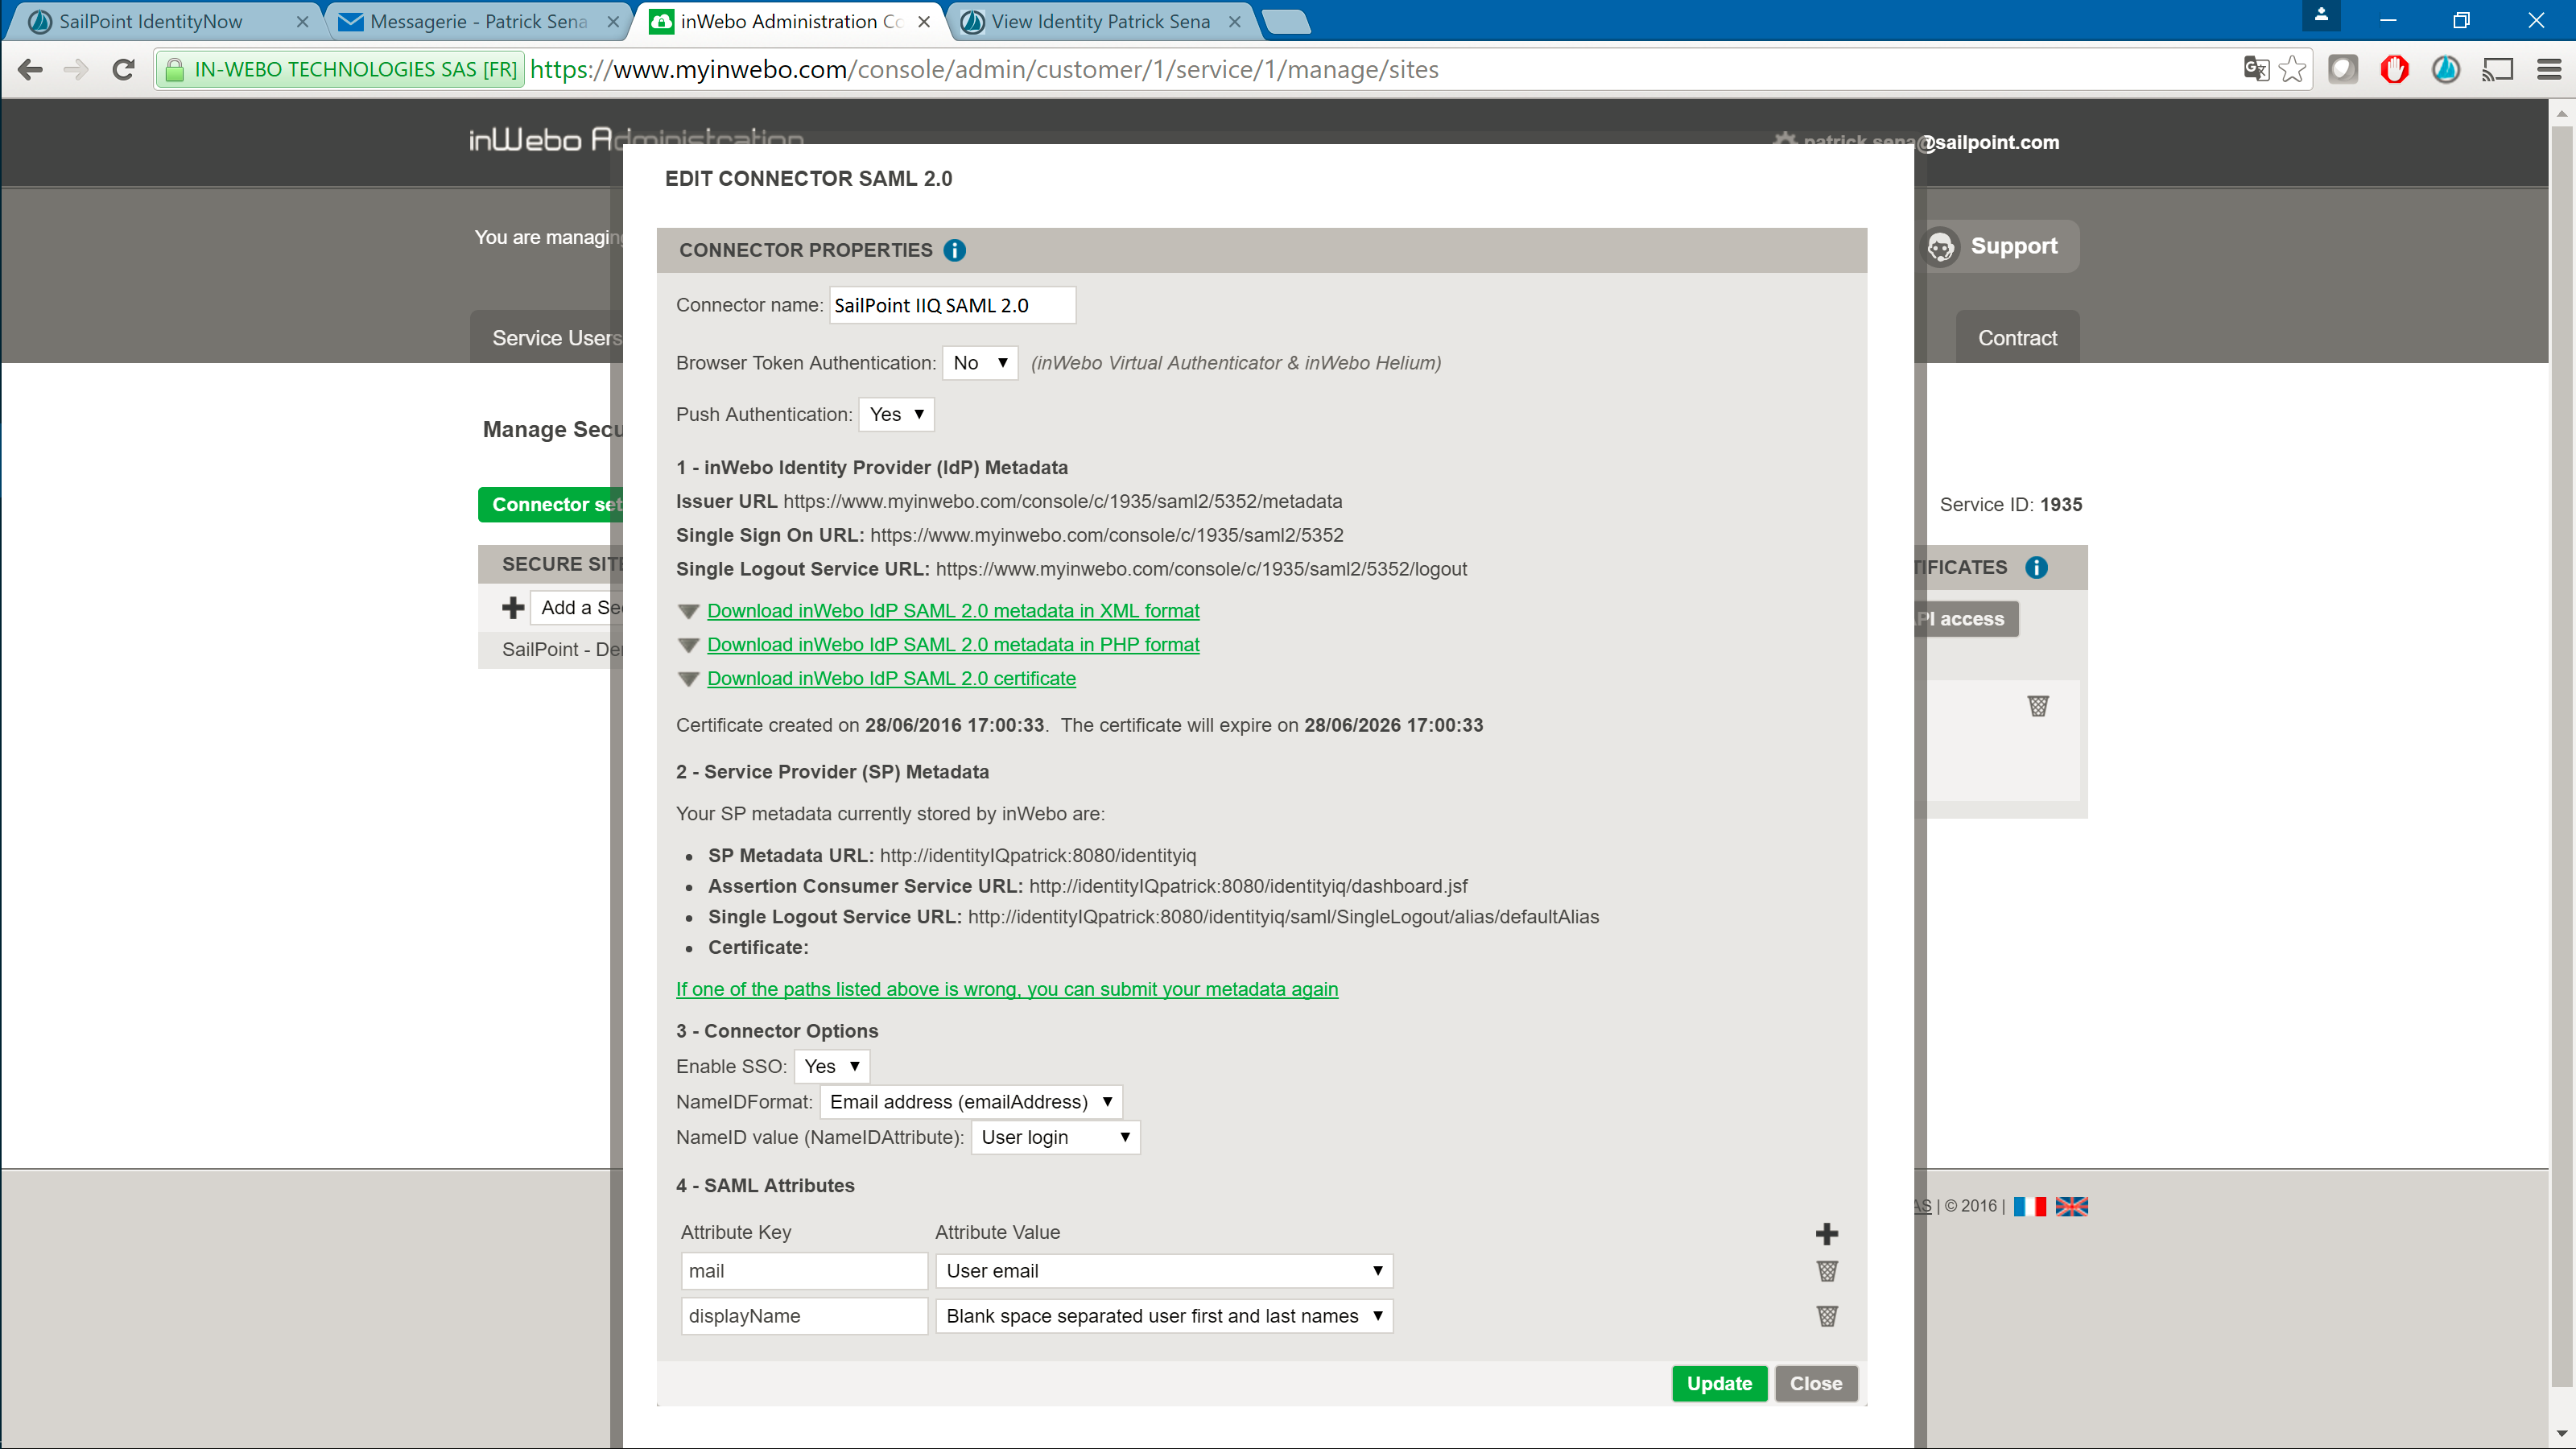Bookmark this page with star icon

[2291, 70]
